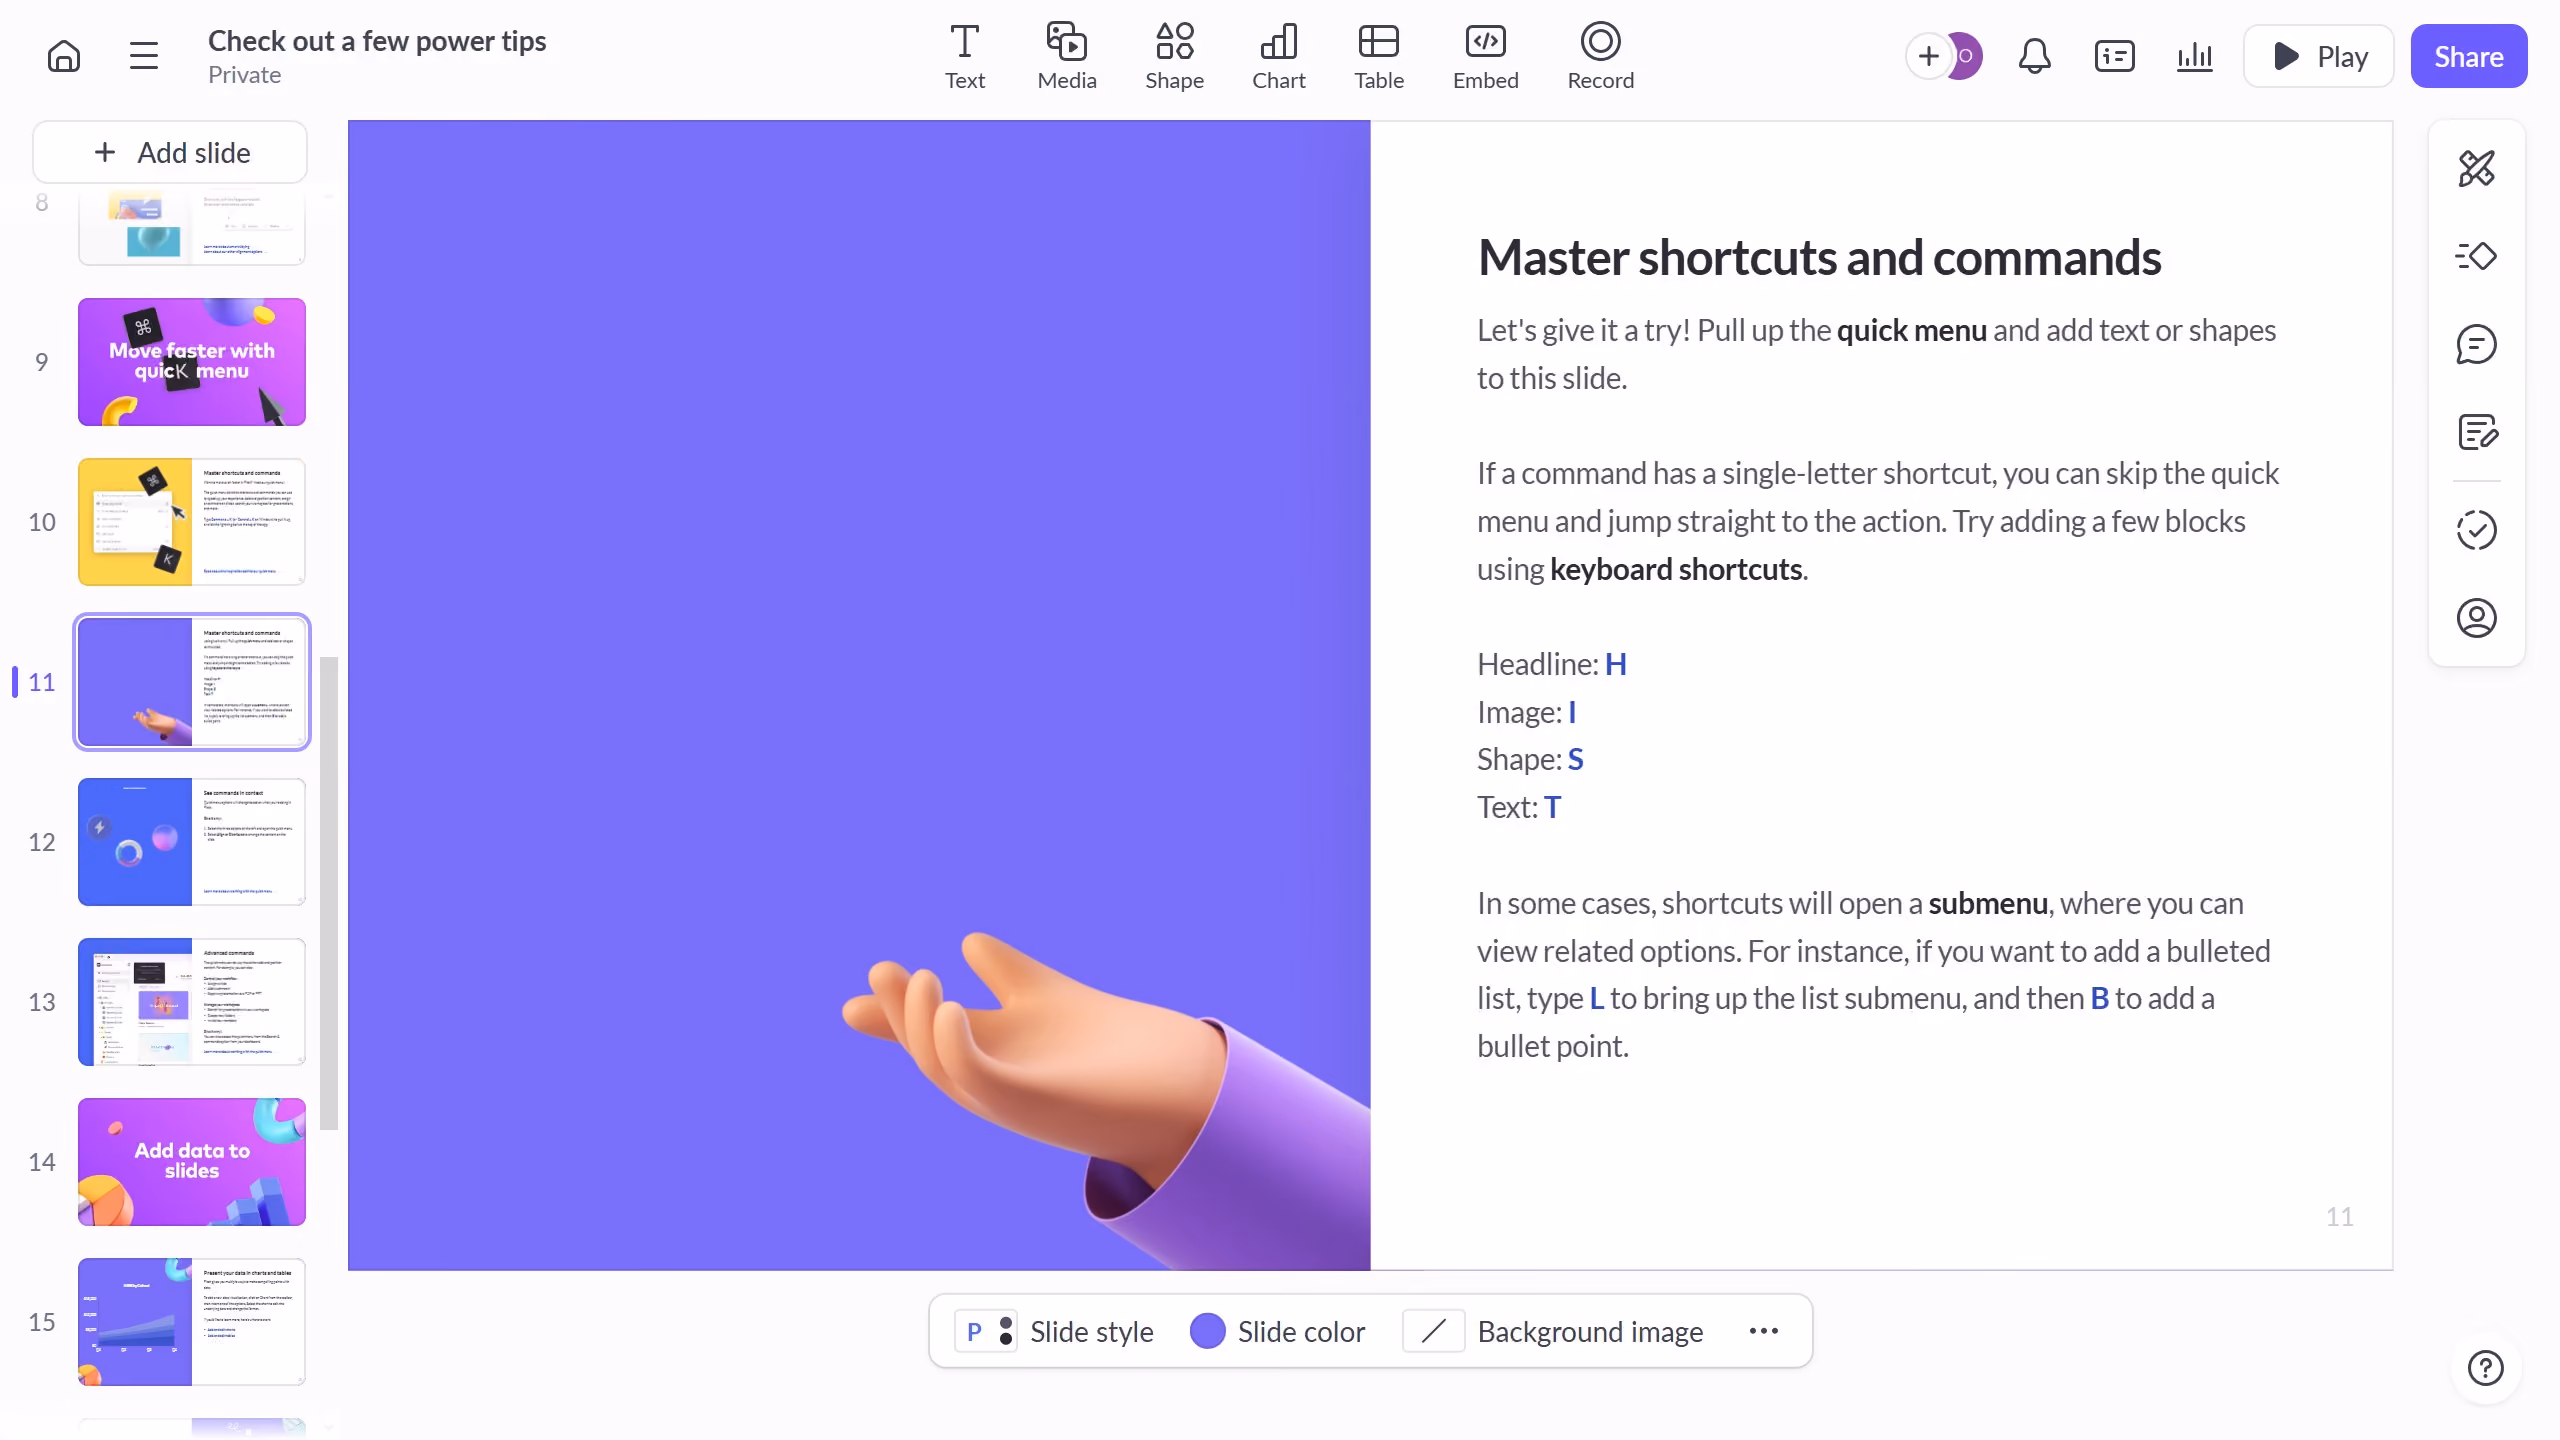
Task: Click the 'keyboard shortcuts' bold text
Action: click(1676, 570)
